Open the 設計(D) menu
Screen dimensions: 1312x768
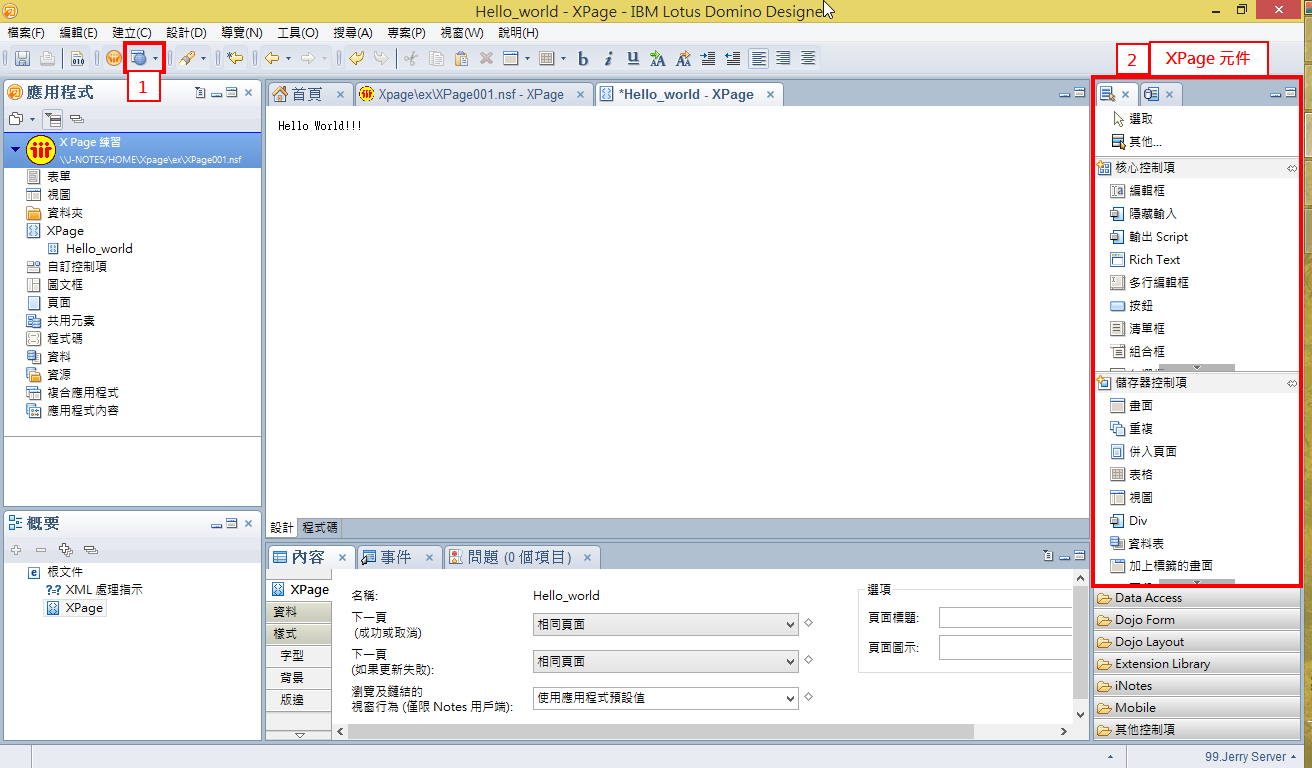(x=186, y=33)
